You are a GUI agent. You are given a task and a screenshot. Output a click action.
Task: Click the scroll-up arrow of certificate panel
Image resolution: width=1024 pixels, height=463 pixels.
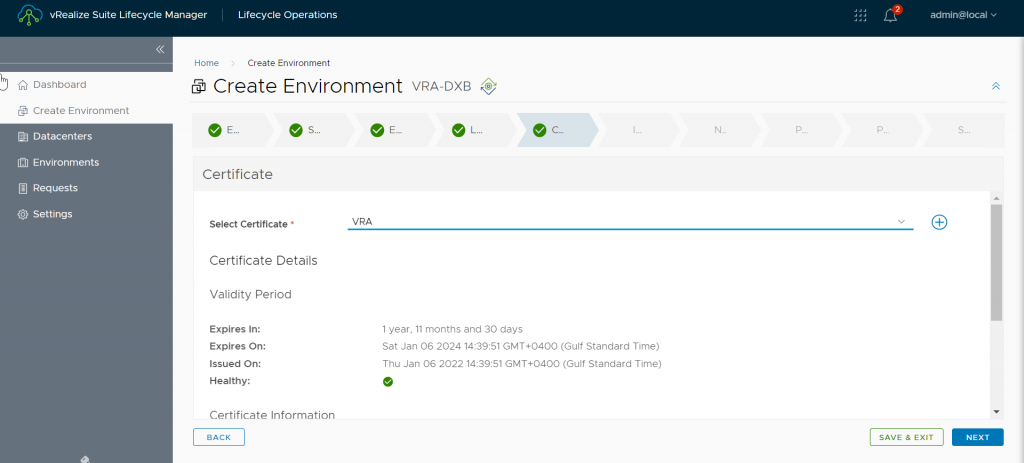tap(996, 198)
